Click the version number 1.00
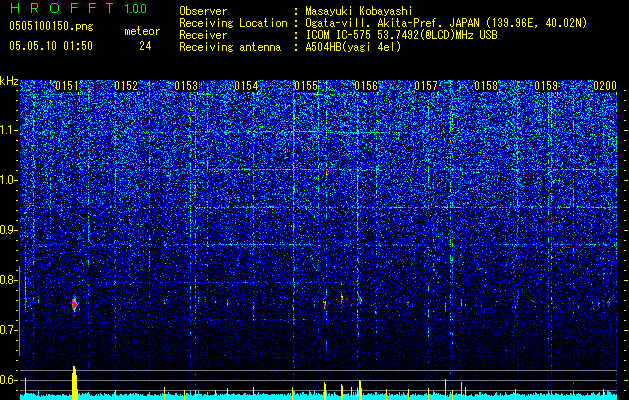Image resolution: width=629 pixels, height=400 pixels. [135, 8]
